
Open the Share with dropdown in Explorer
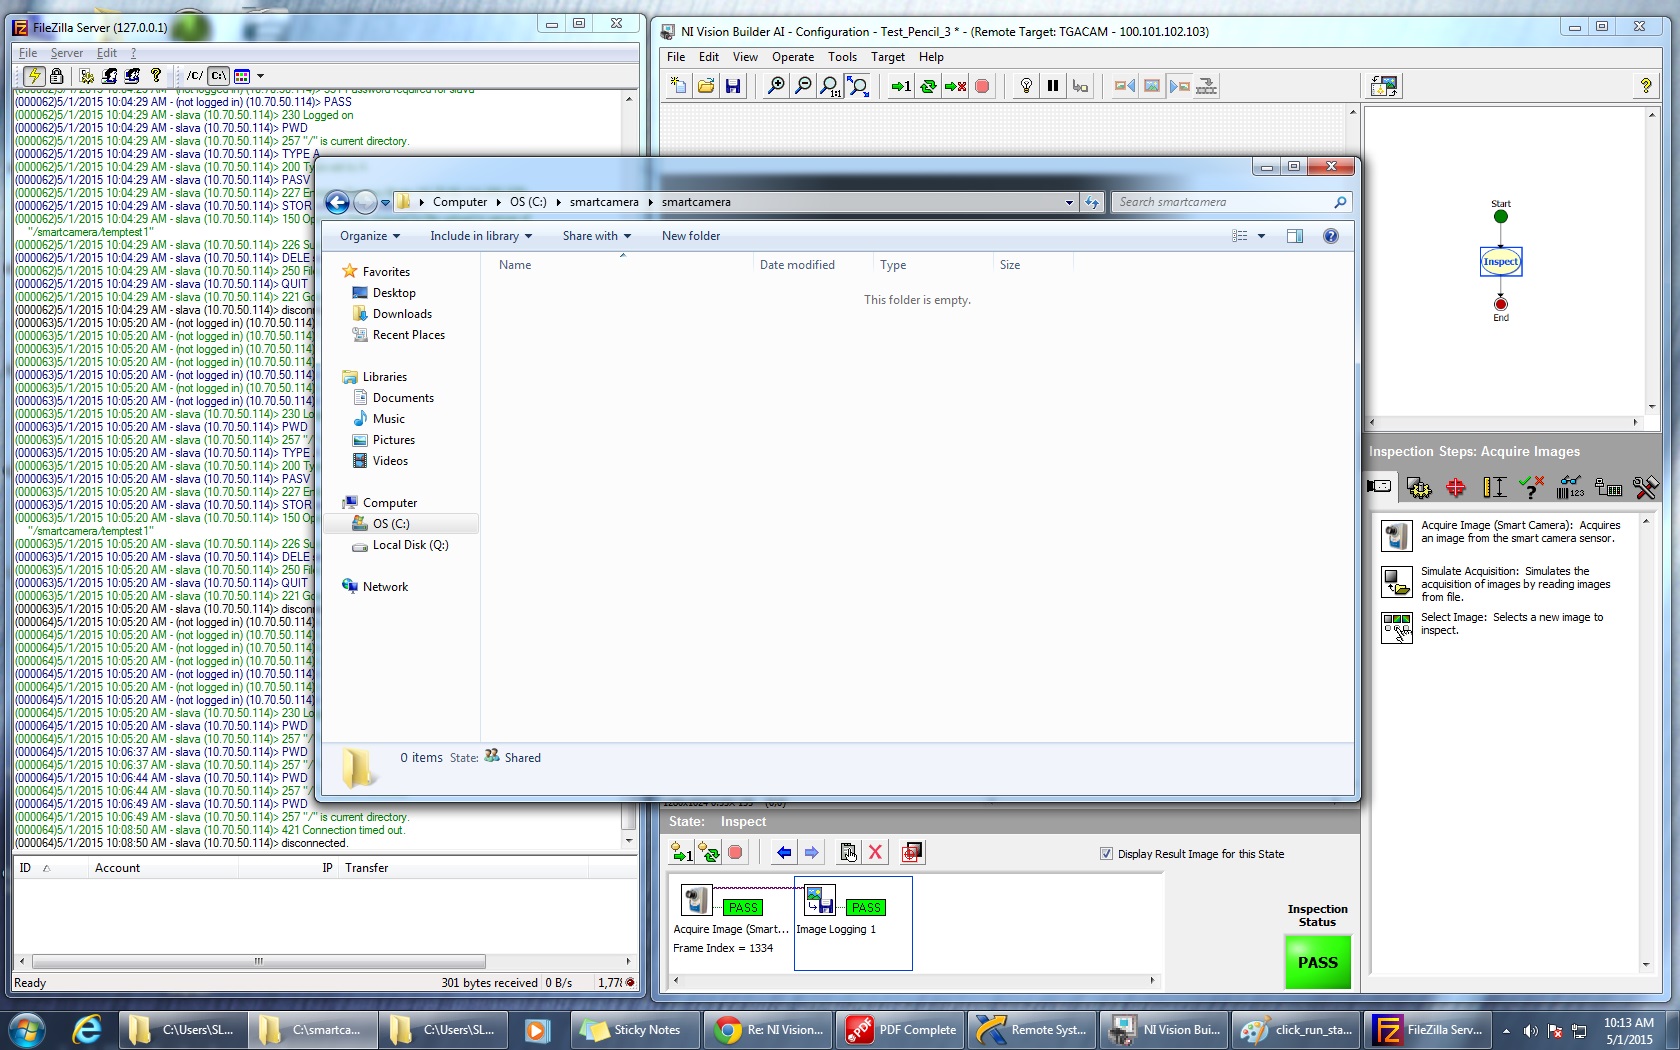[597, 236]
